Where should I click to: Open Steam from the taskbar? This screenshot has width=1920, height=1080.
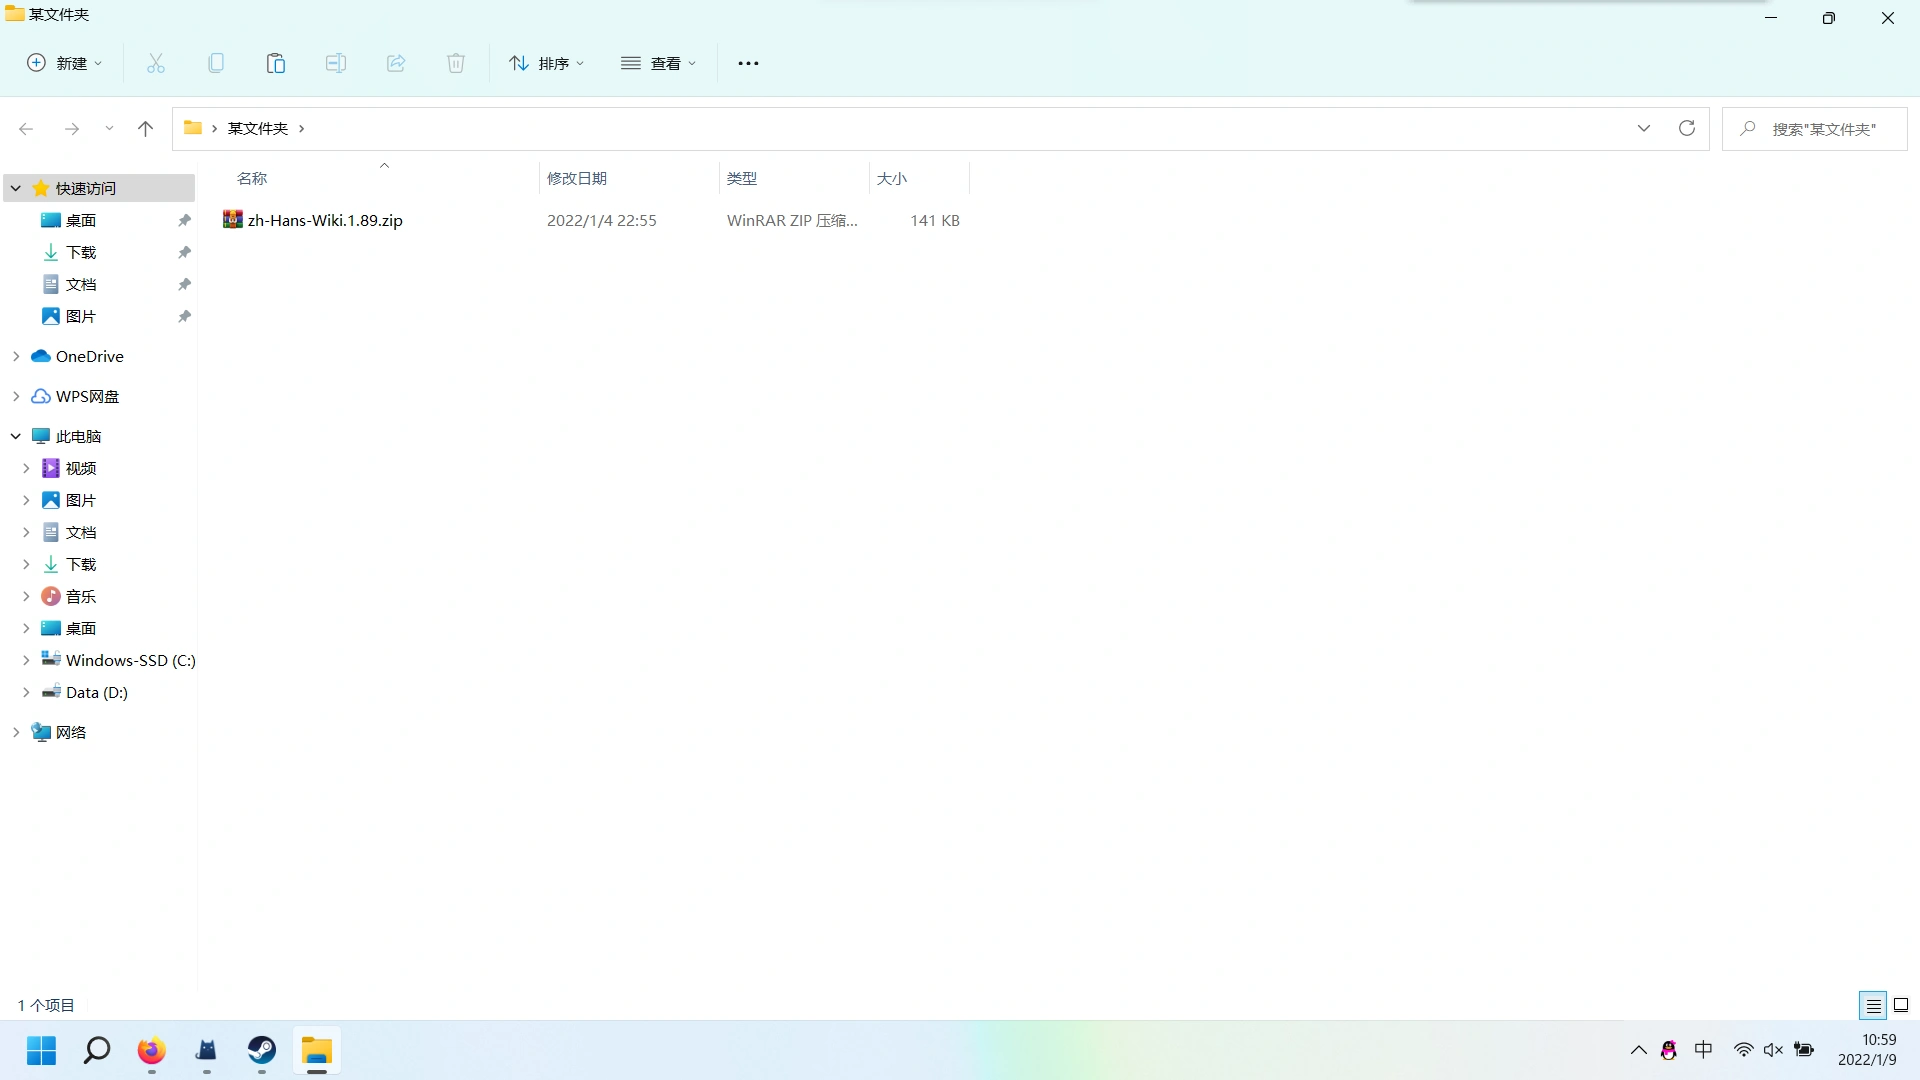pyautogui.click(x=262, y=1051)
